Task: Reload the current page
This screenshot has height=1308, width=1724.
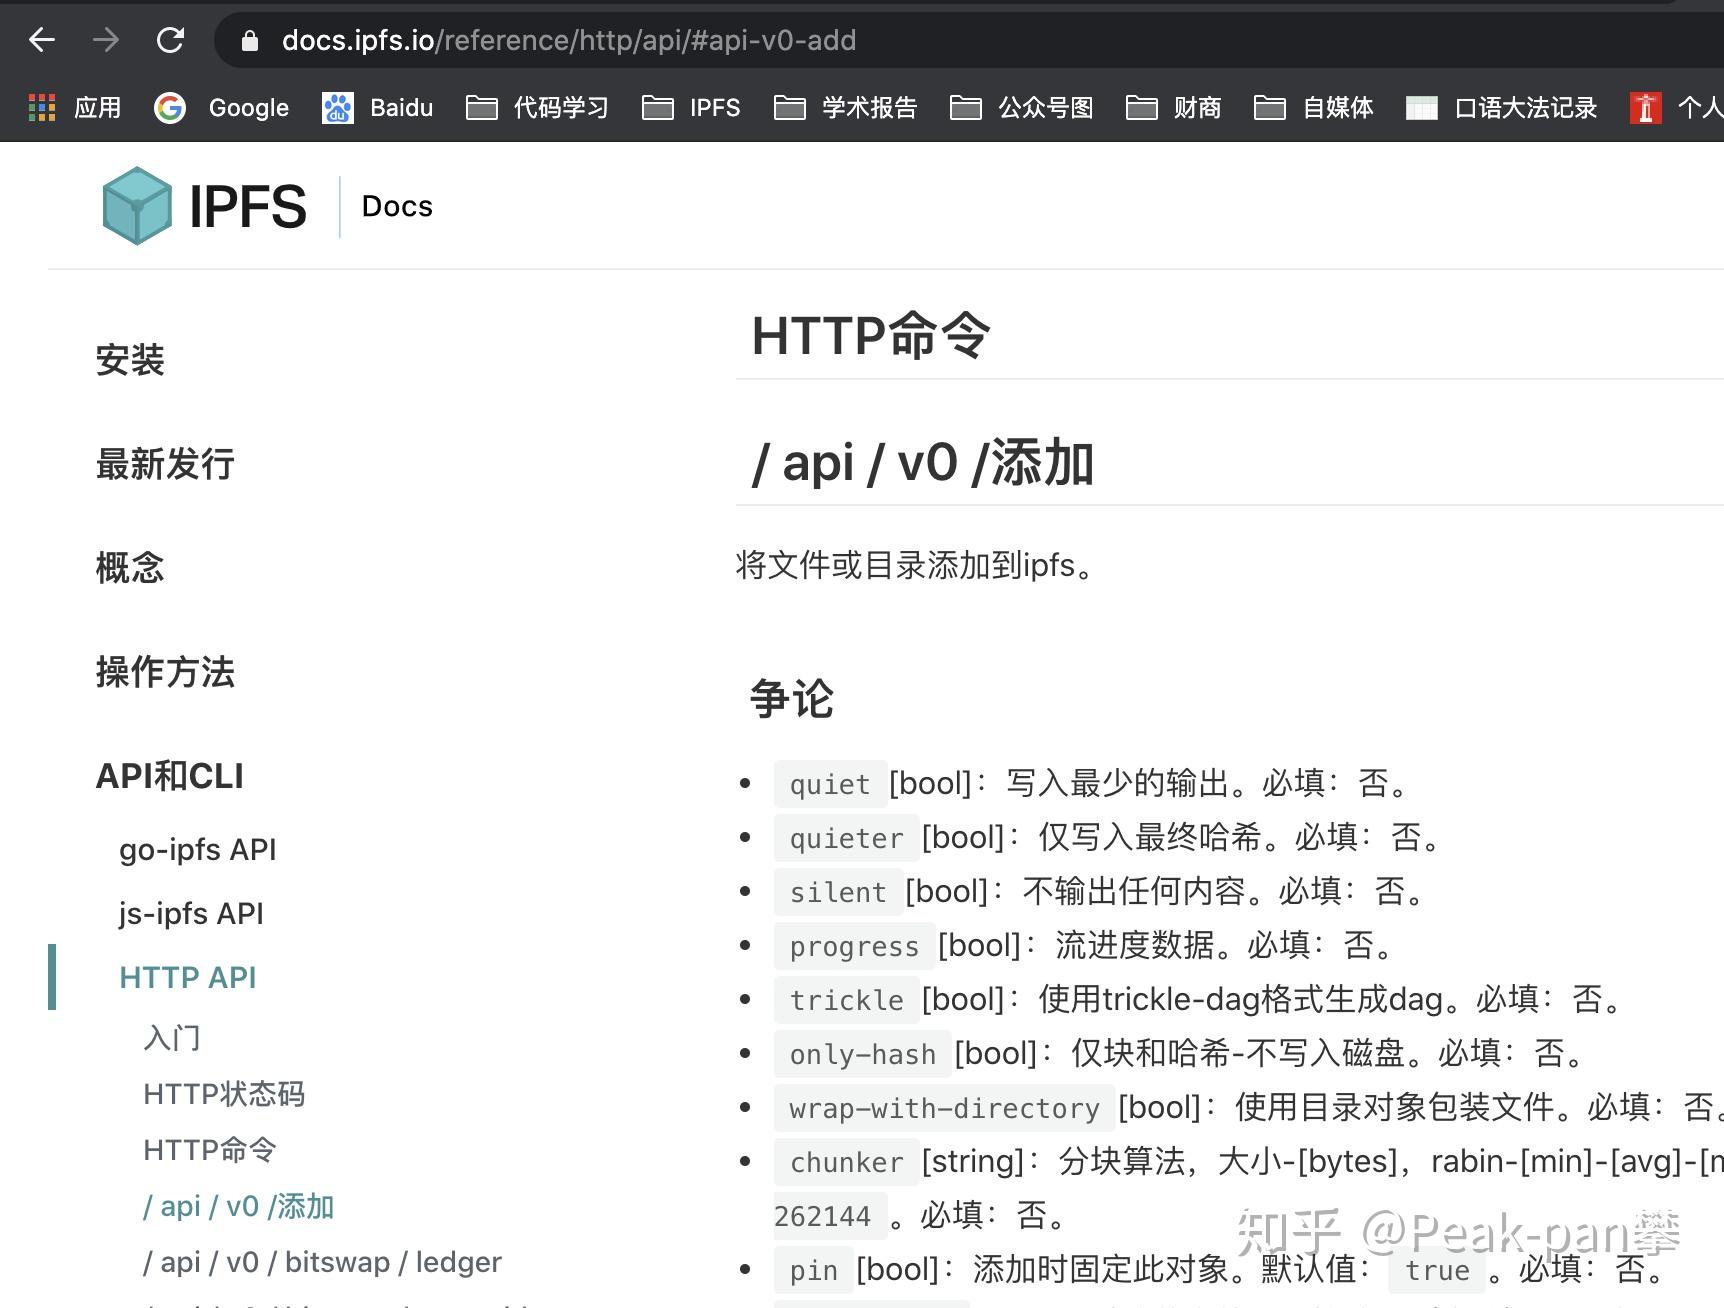Action: click(171, 39)
